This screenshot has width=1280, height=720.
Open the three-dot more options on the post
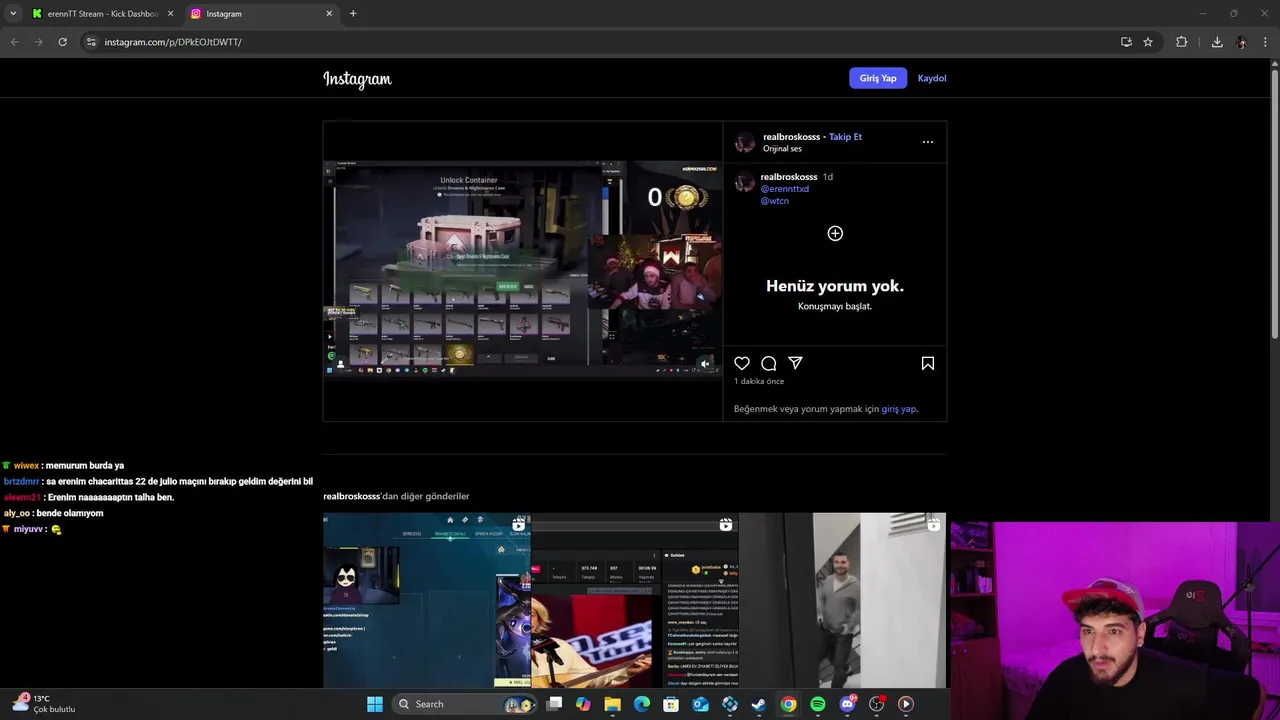tap(928, 142)
